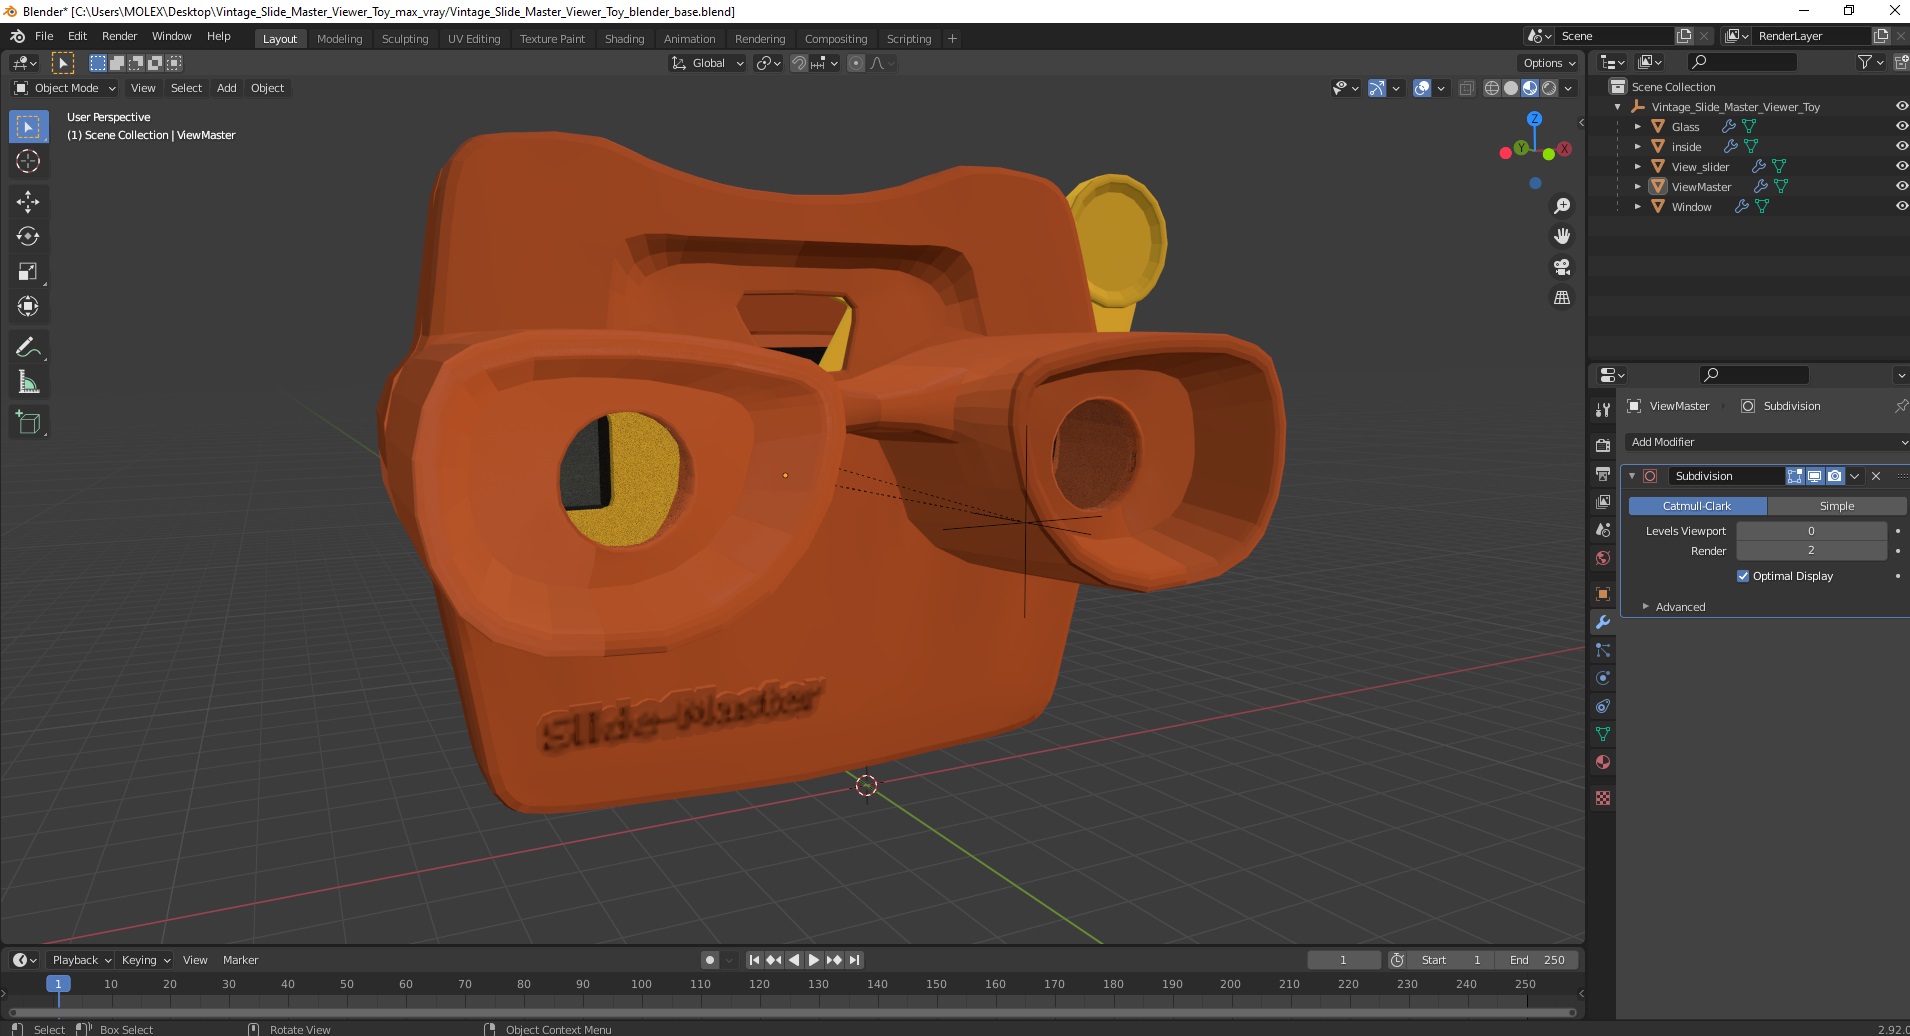
Task: Expand the Glass object tree row
Action: [x=1637, y=127]
